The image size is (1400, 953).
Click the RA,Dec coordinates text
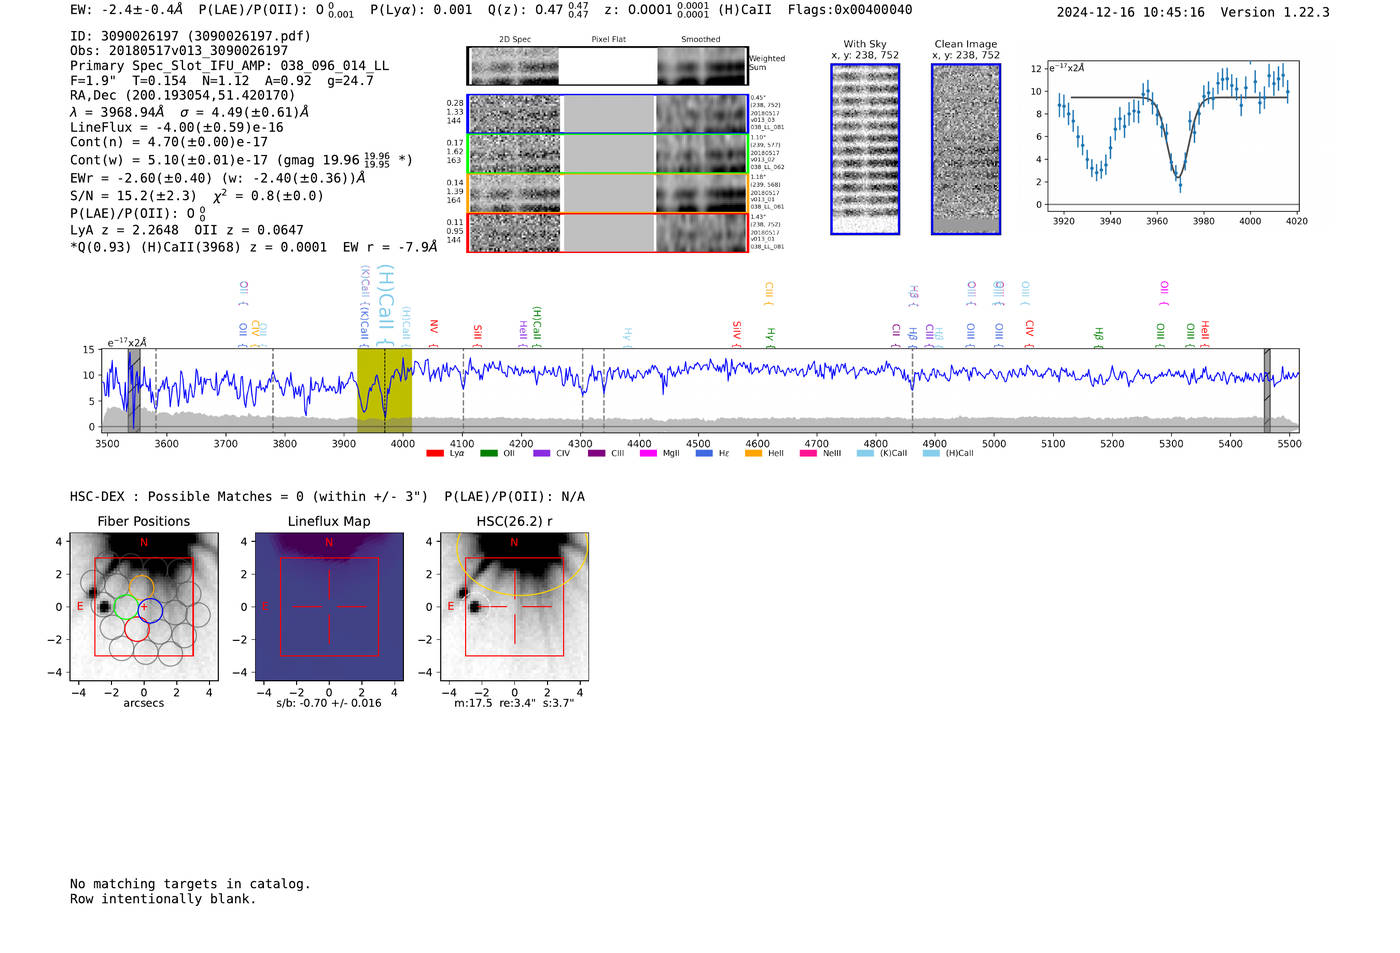[x=183, y=95]
